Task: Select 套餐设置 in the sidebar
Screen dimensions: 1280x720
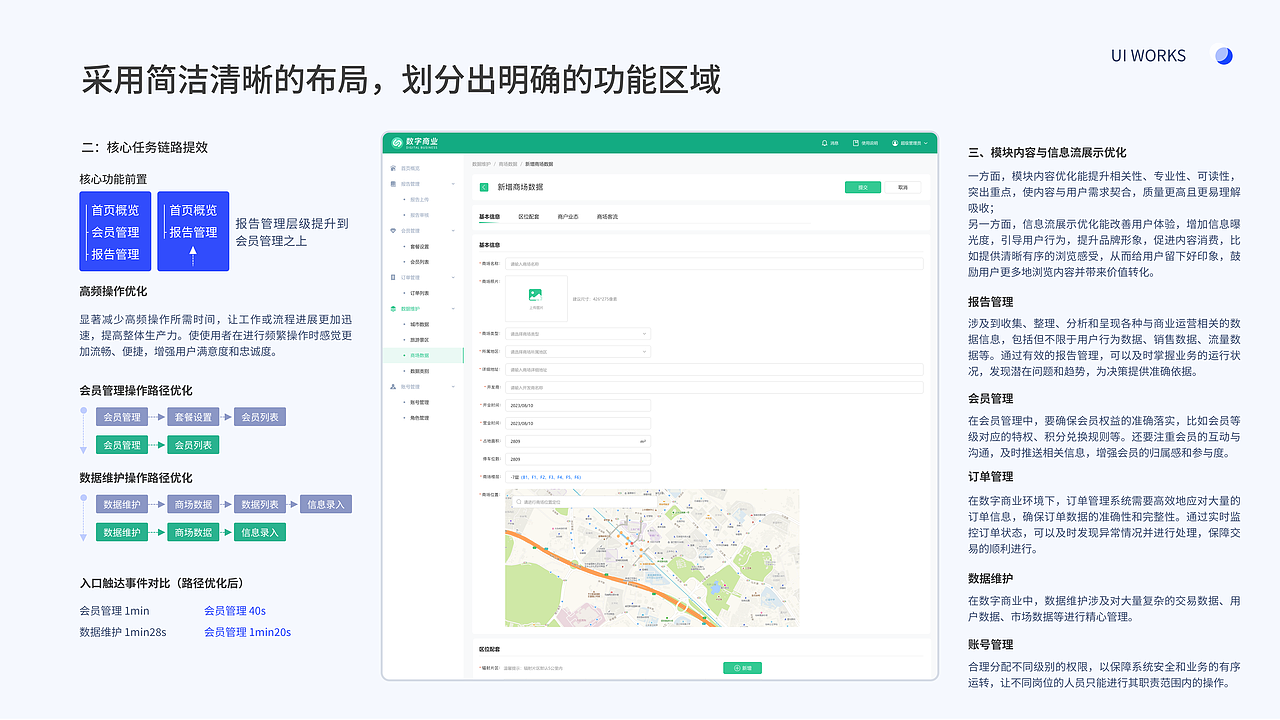Action: pyautogui.click(x=420, y=246)
